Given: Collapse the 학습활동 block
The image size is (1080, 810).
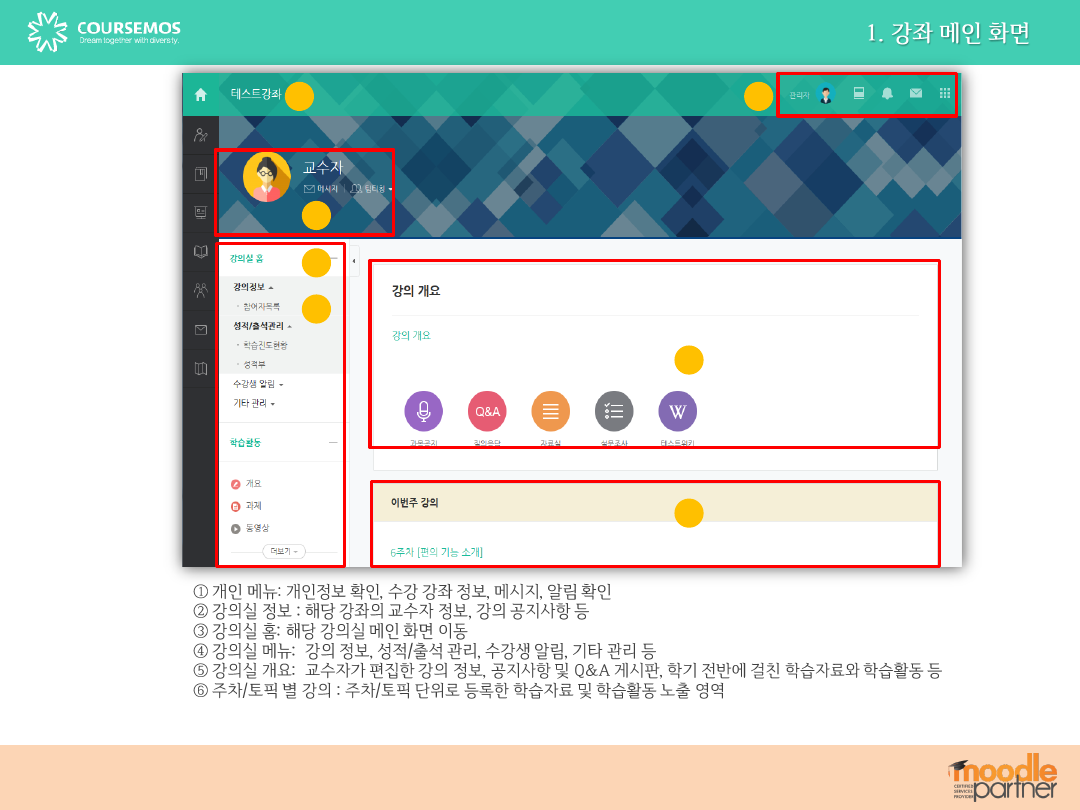Looking at the screenshot, I should tap(333, 442).
